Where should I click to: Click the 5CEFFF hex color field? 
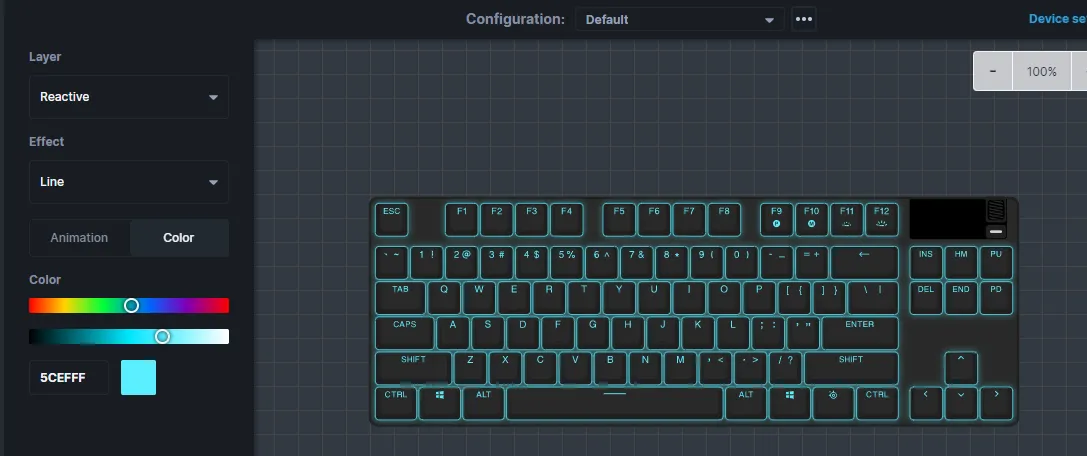point(69,378)
